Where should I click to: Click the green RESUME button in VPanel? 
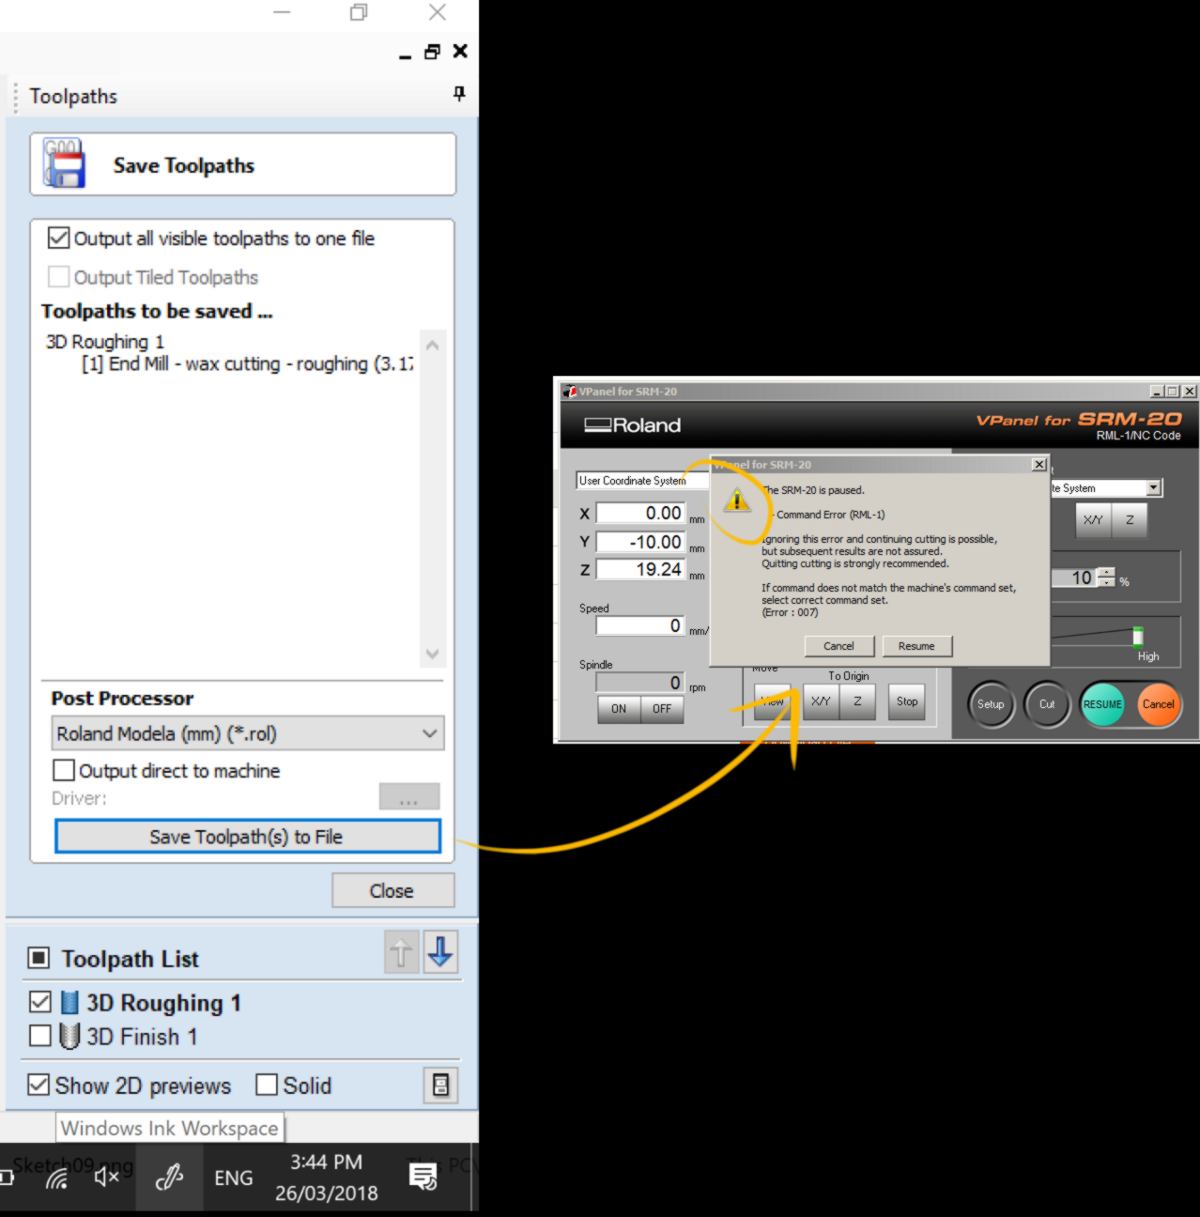pos(1103,704)
